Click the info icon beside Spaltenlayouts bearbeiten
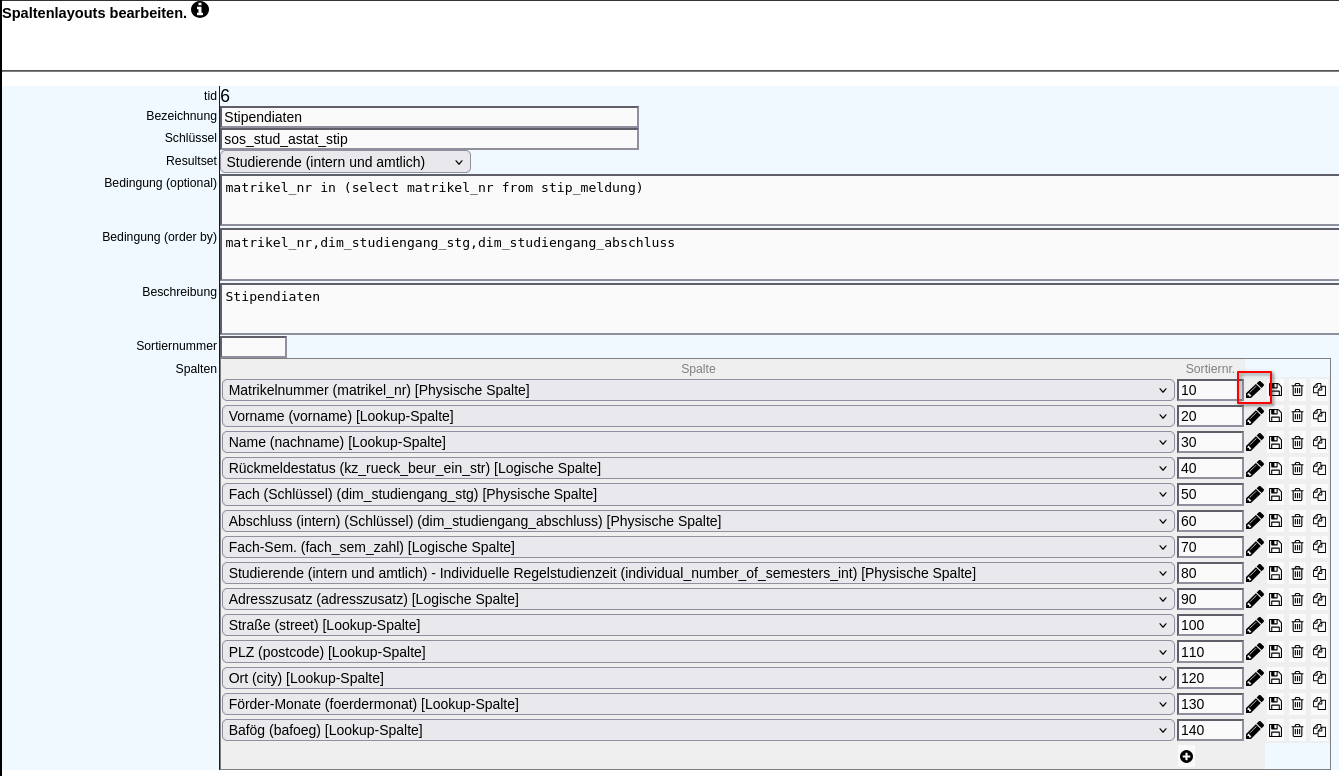The height and width of the screenshot is (776, 1339). pos(200,10)
